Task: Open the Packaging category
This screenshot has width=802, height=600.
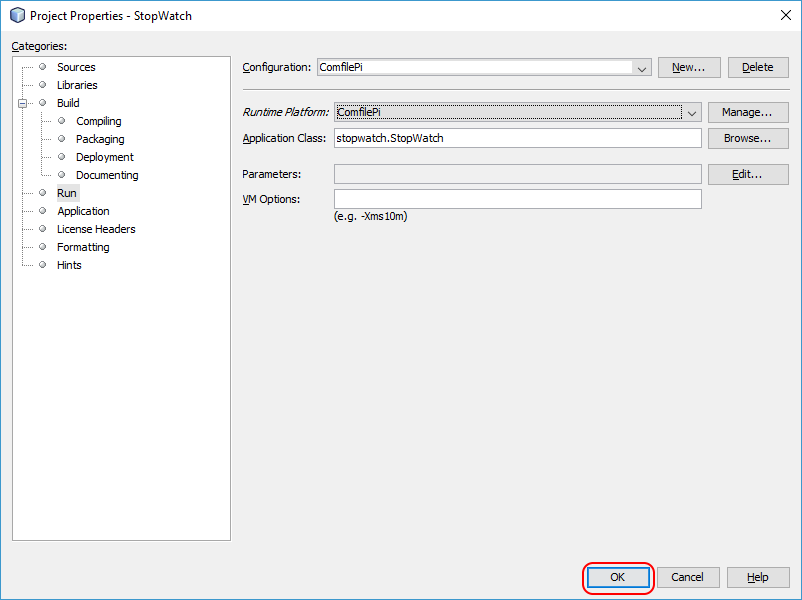Action: [100, 139]
